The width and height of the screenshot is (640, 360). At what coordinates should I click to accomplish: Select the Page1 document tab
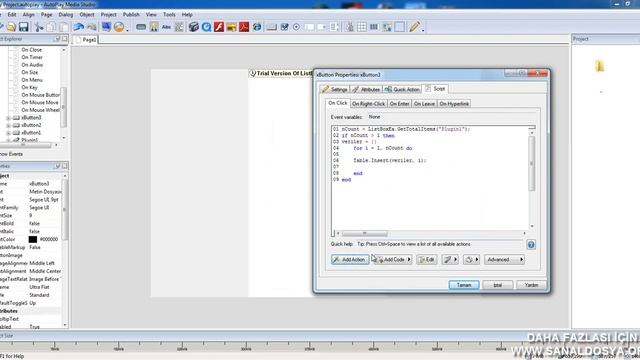pyautogui.click(x=86, y=40)
